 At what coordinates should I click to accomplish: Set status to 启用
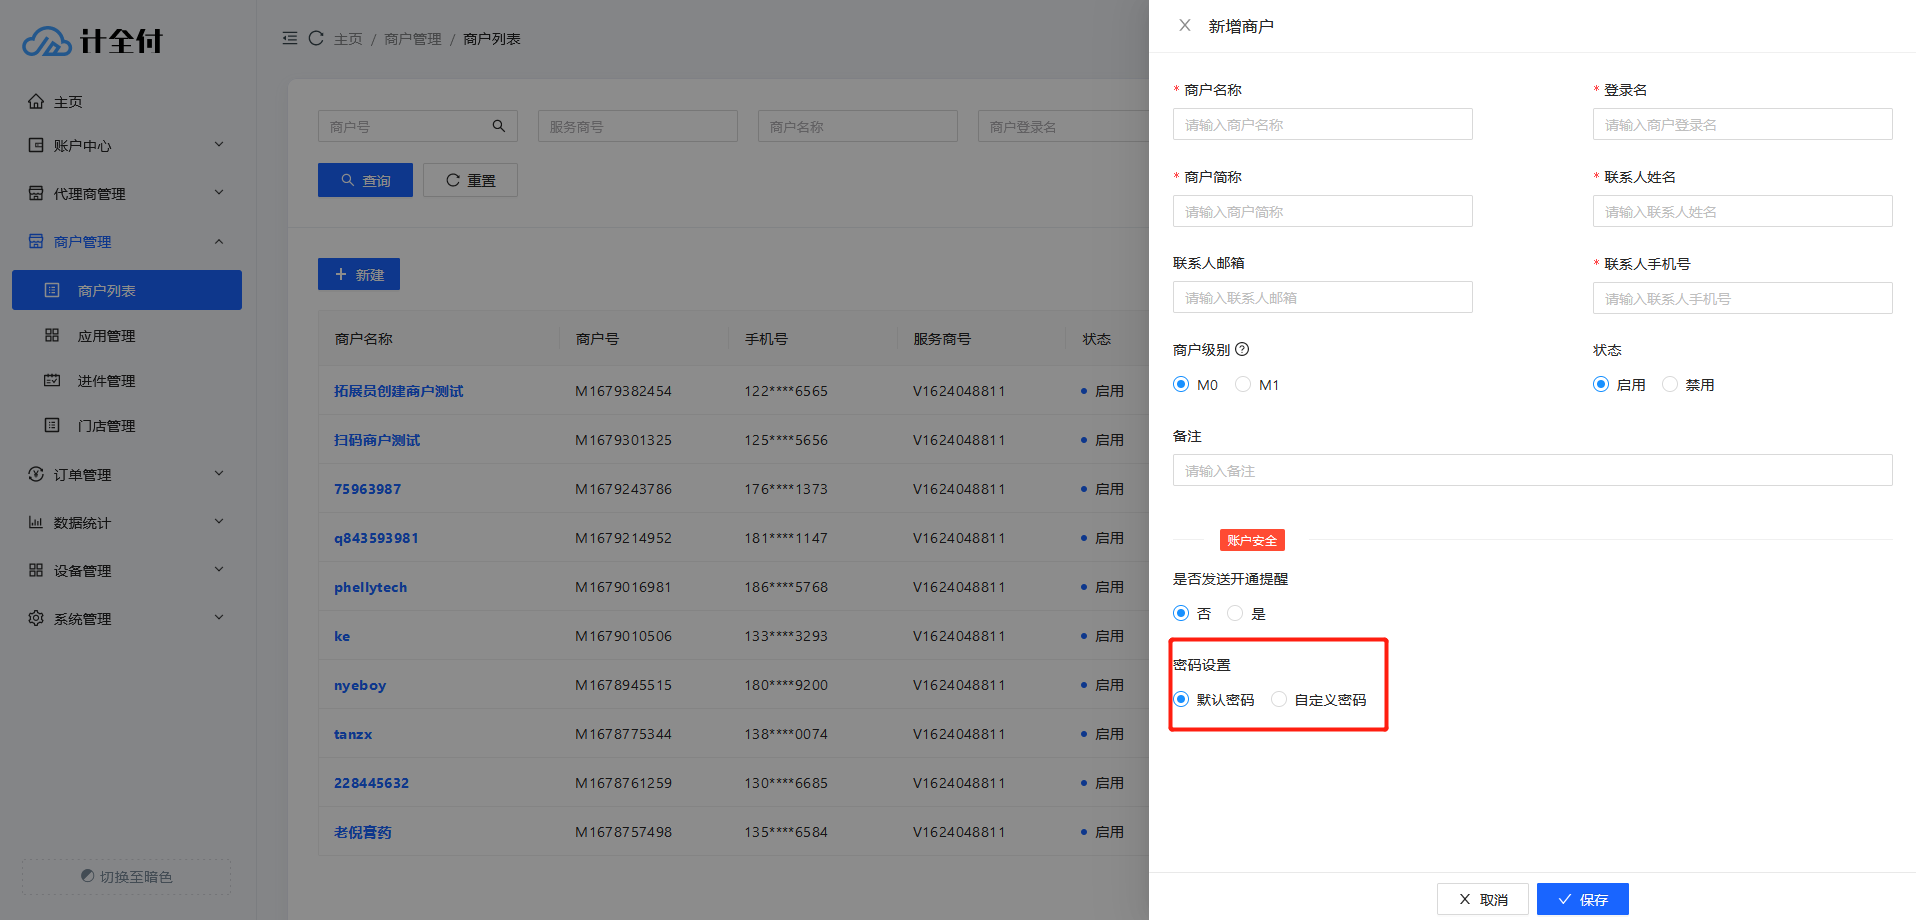tap(1601, 384)
